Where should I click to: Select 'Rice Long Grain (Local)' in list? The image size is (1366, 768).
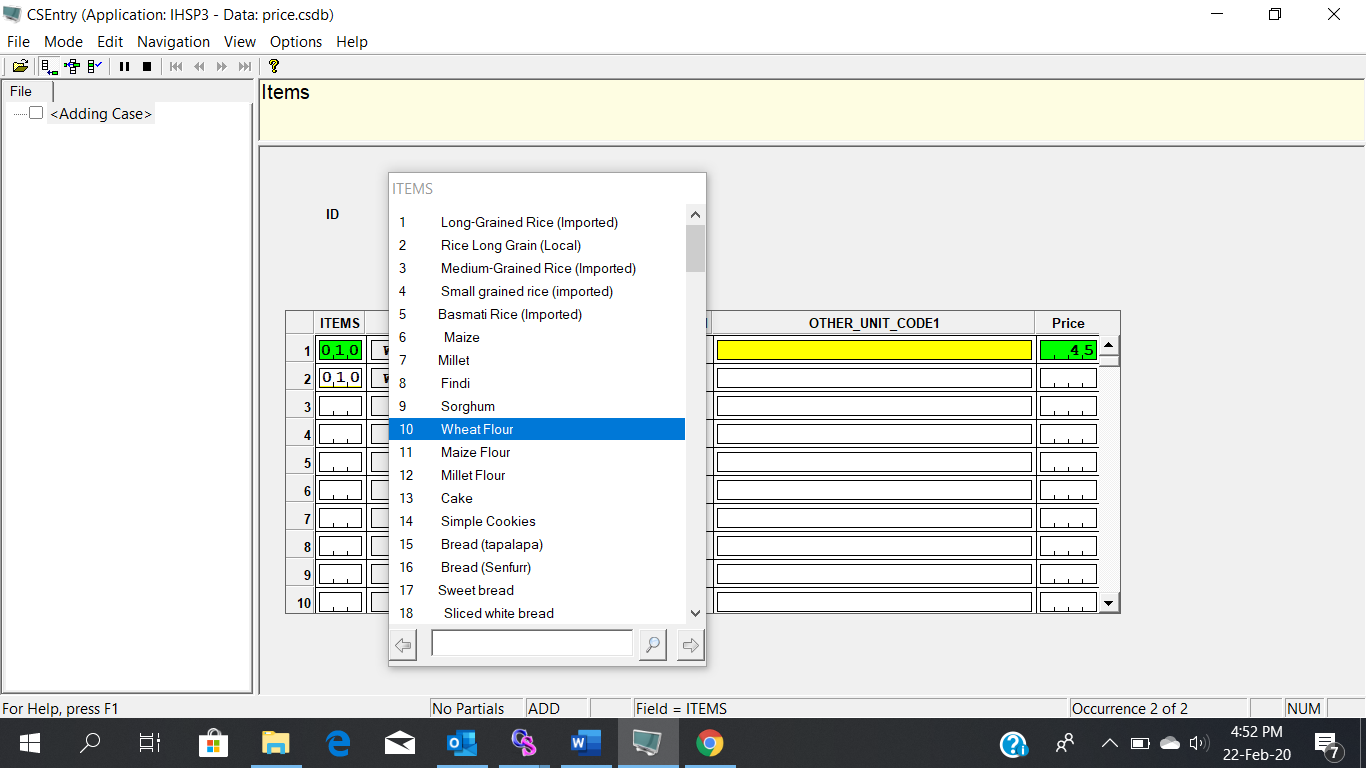[537, 245]
